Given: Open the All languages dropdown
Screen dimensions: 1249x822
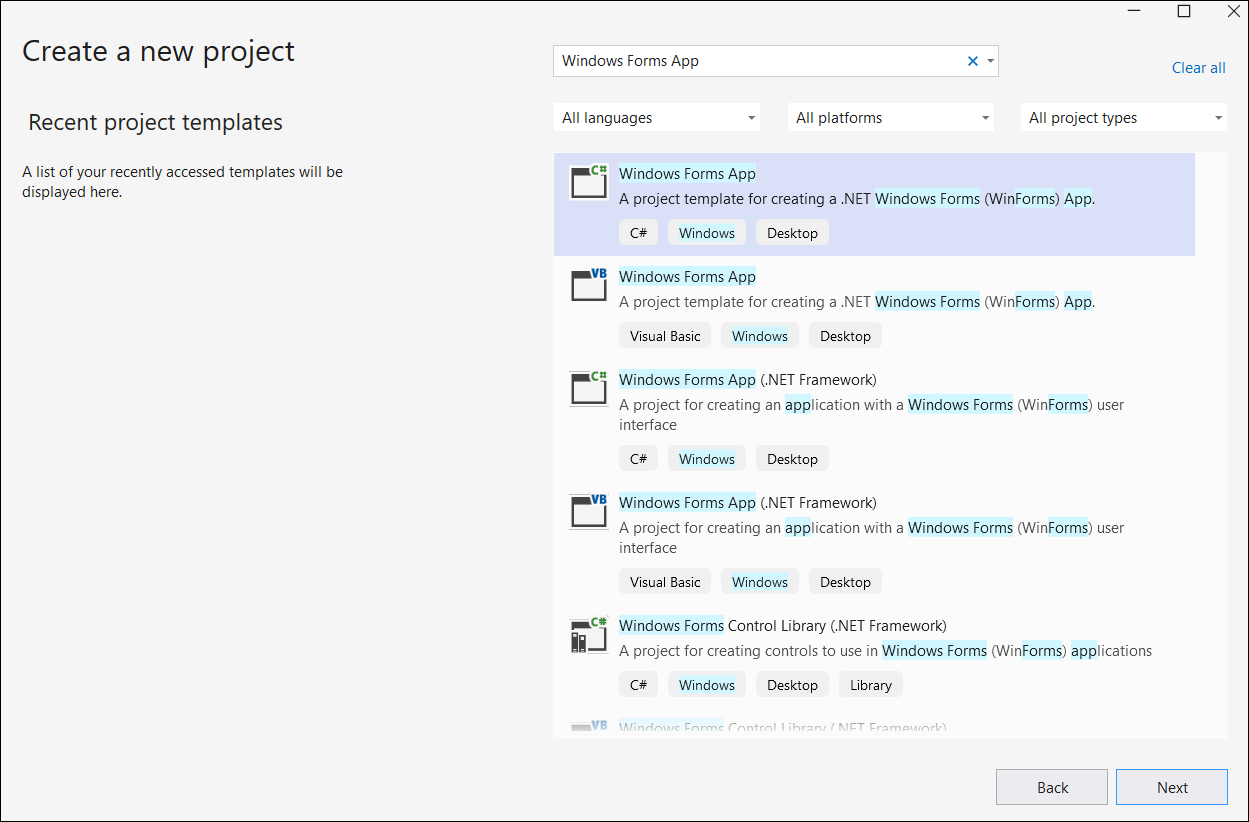Looking at the screenshot, I should pyautogui.click(x=656, y=117).
